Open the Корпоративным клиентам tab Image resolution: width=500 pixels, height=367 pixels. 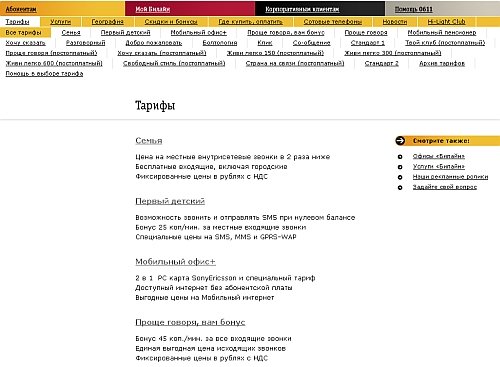302,9
